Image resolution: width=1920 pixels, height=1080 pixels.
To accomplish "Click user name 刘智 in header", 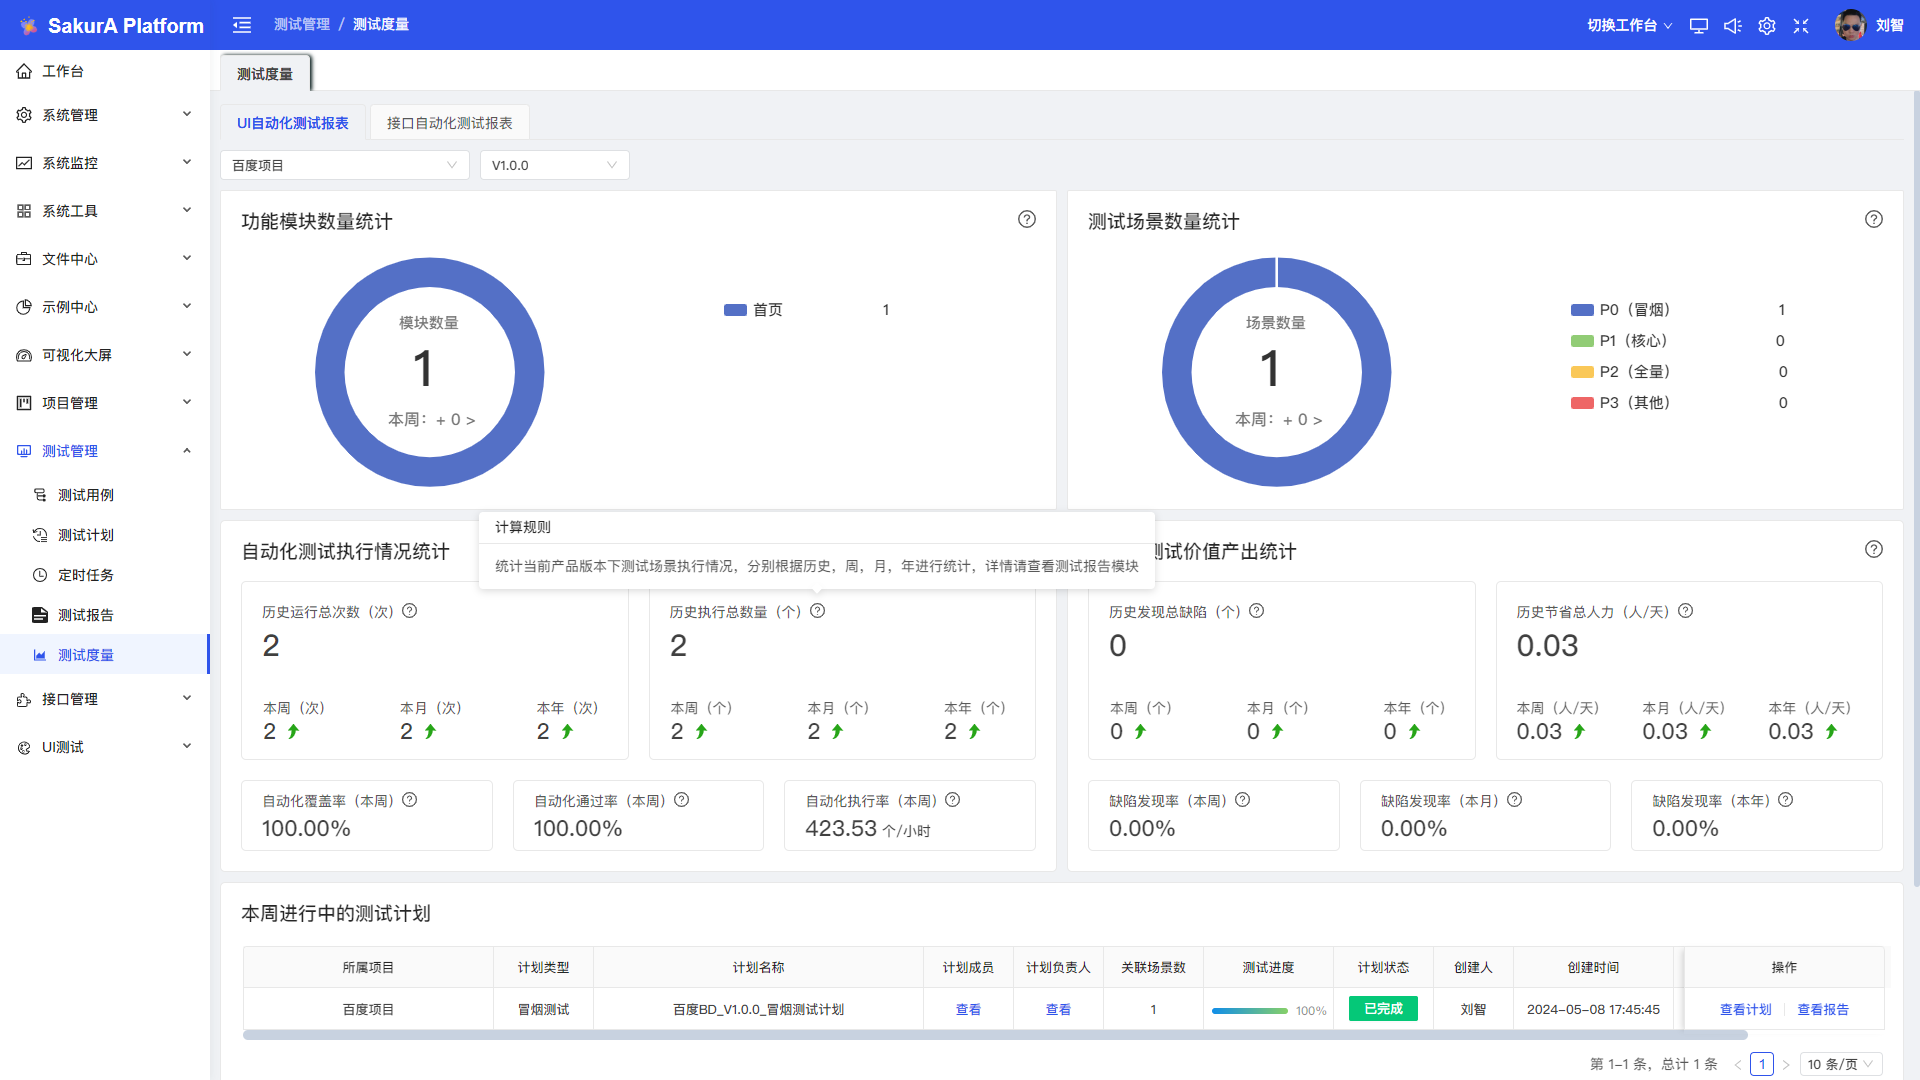I will [1890, 26].
